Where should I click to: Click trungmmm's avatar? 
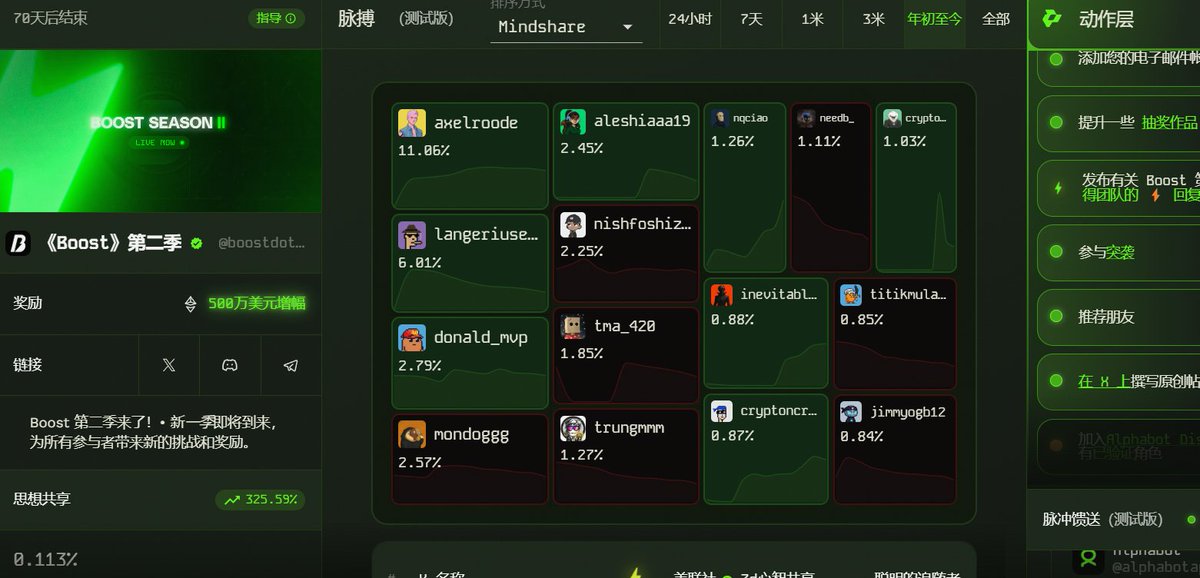click(573, 428)
